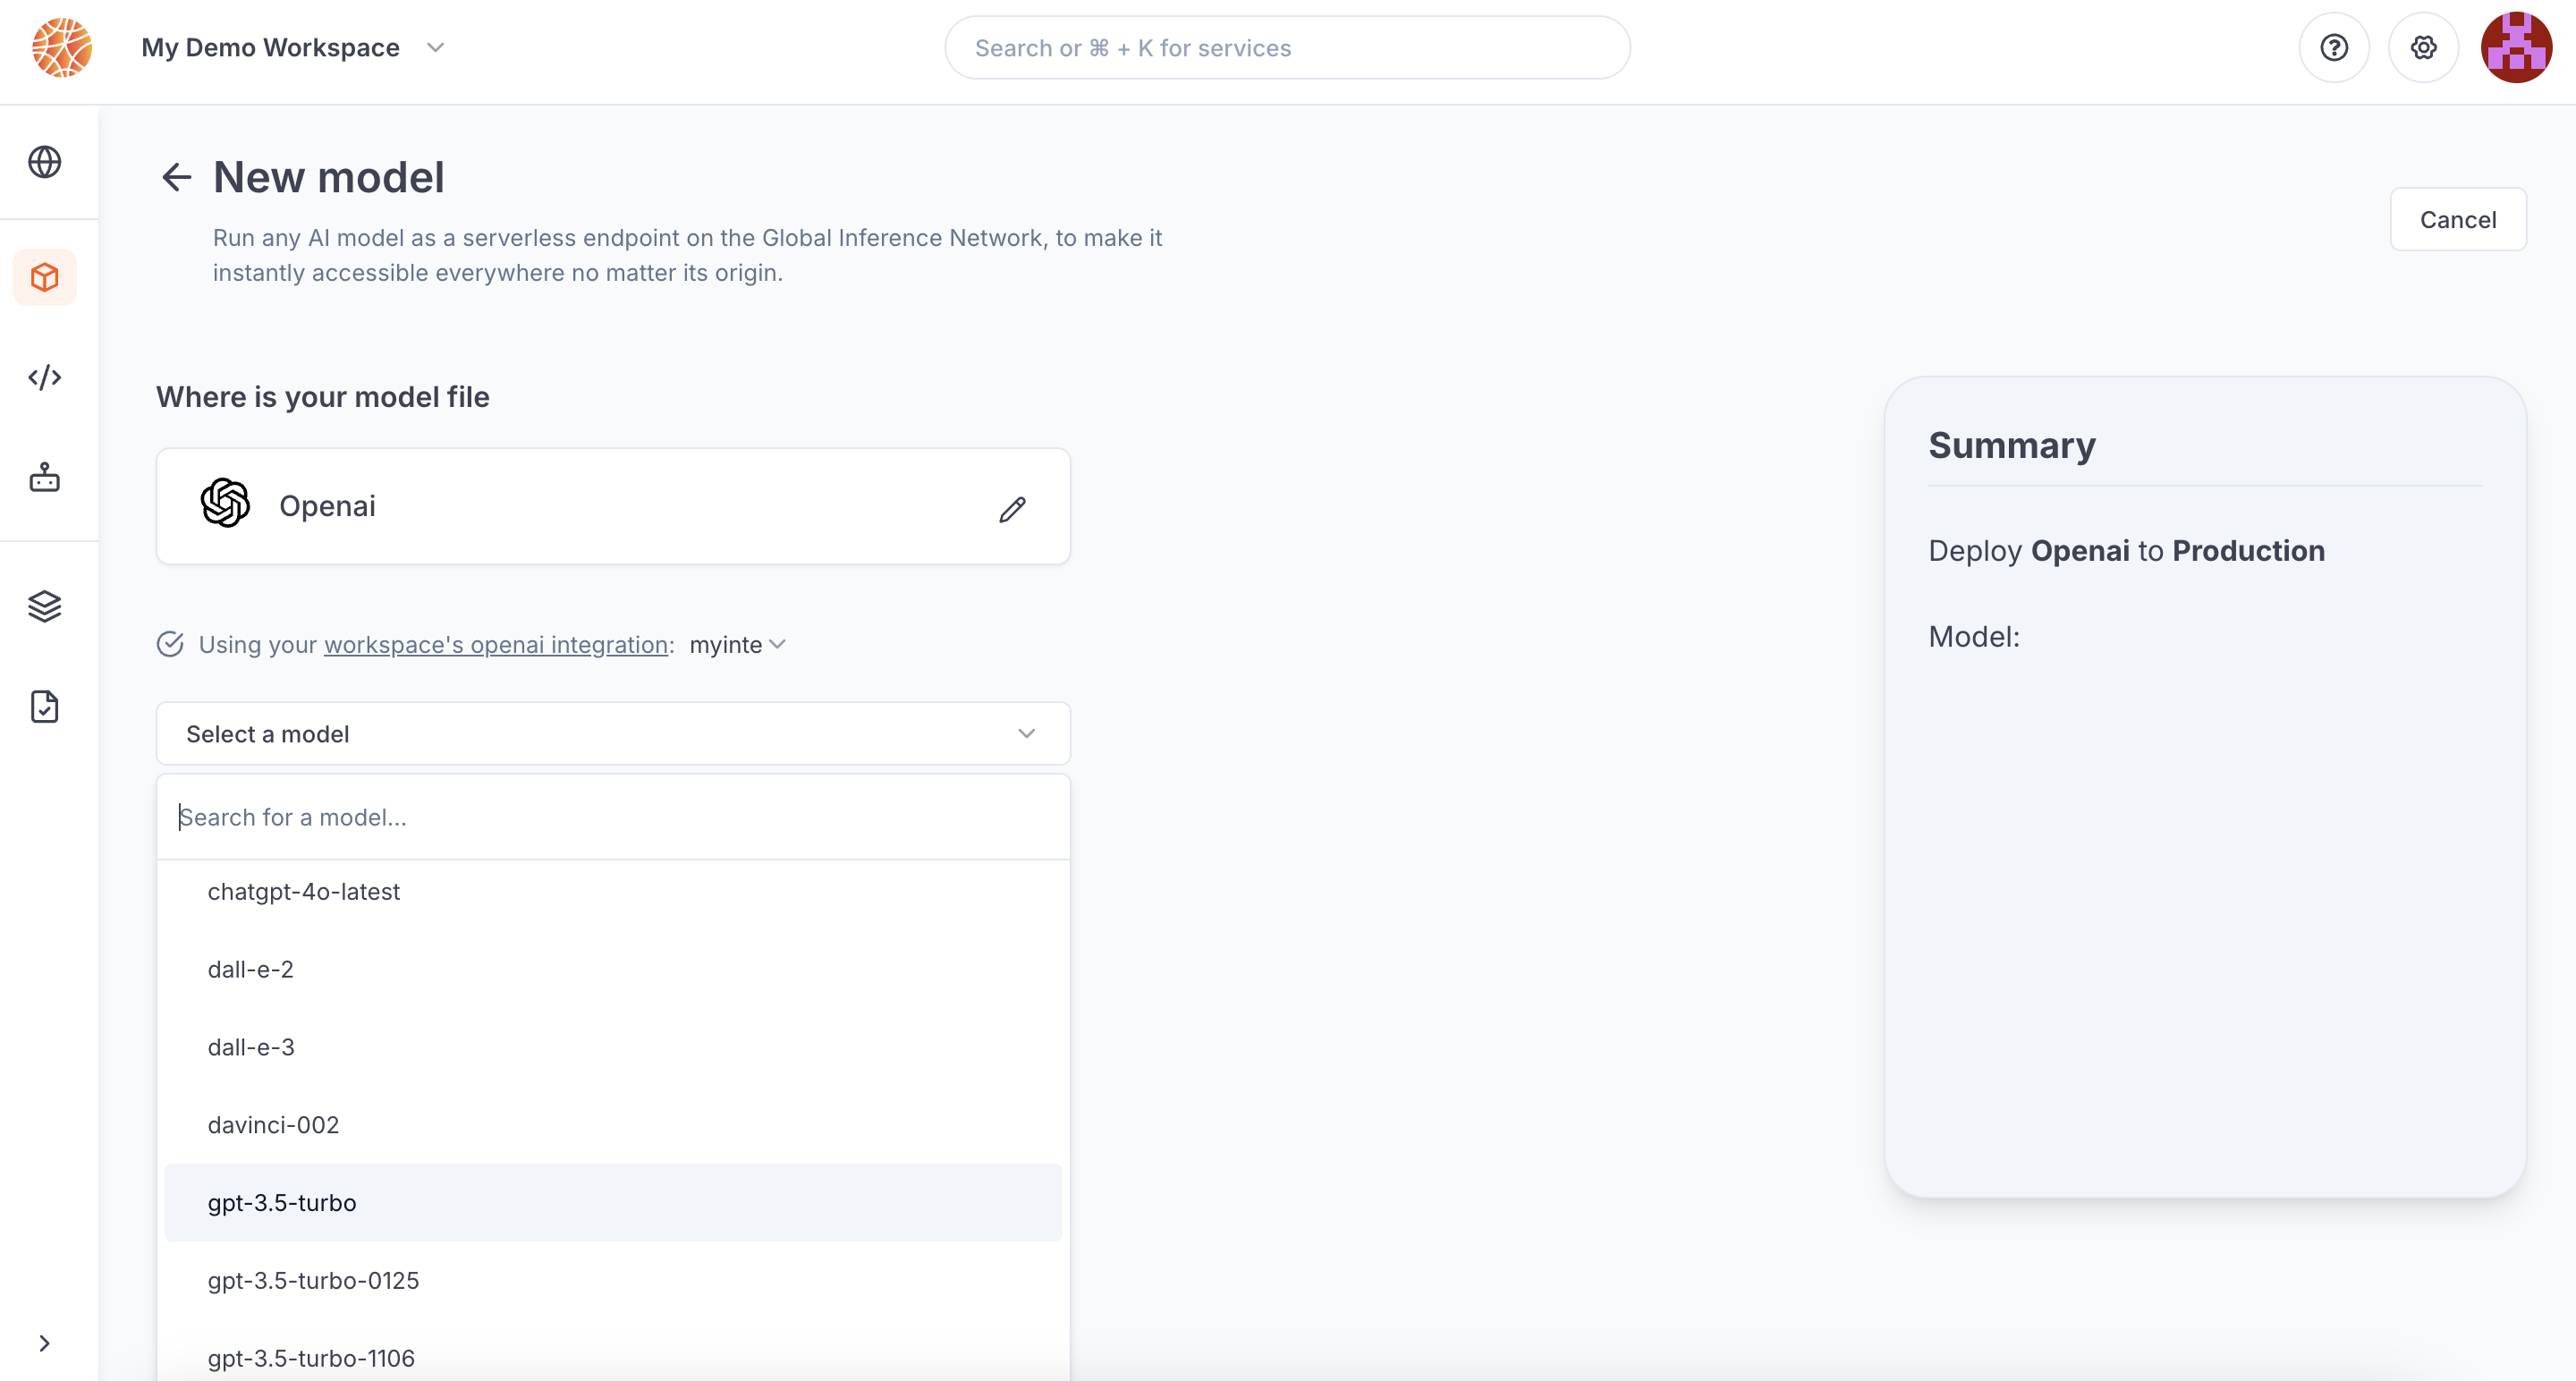Open the Models cube icon in sidebar
Image resolution: width=2576 pixels, height=1381 pixels.
point(45,277)
